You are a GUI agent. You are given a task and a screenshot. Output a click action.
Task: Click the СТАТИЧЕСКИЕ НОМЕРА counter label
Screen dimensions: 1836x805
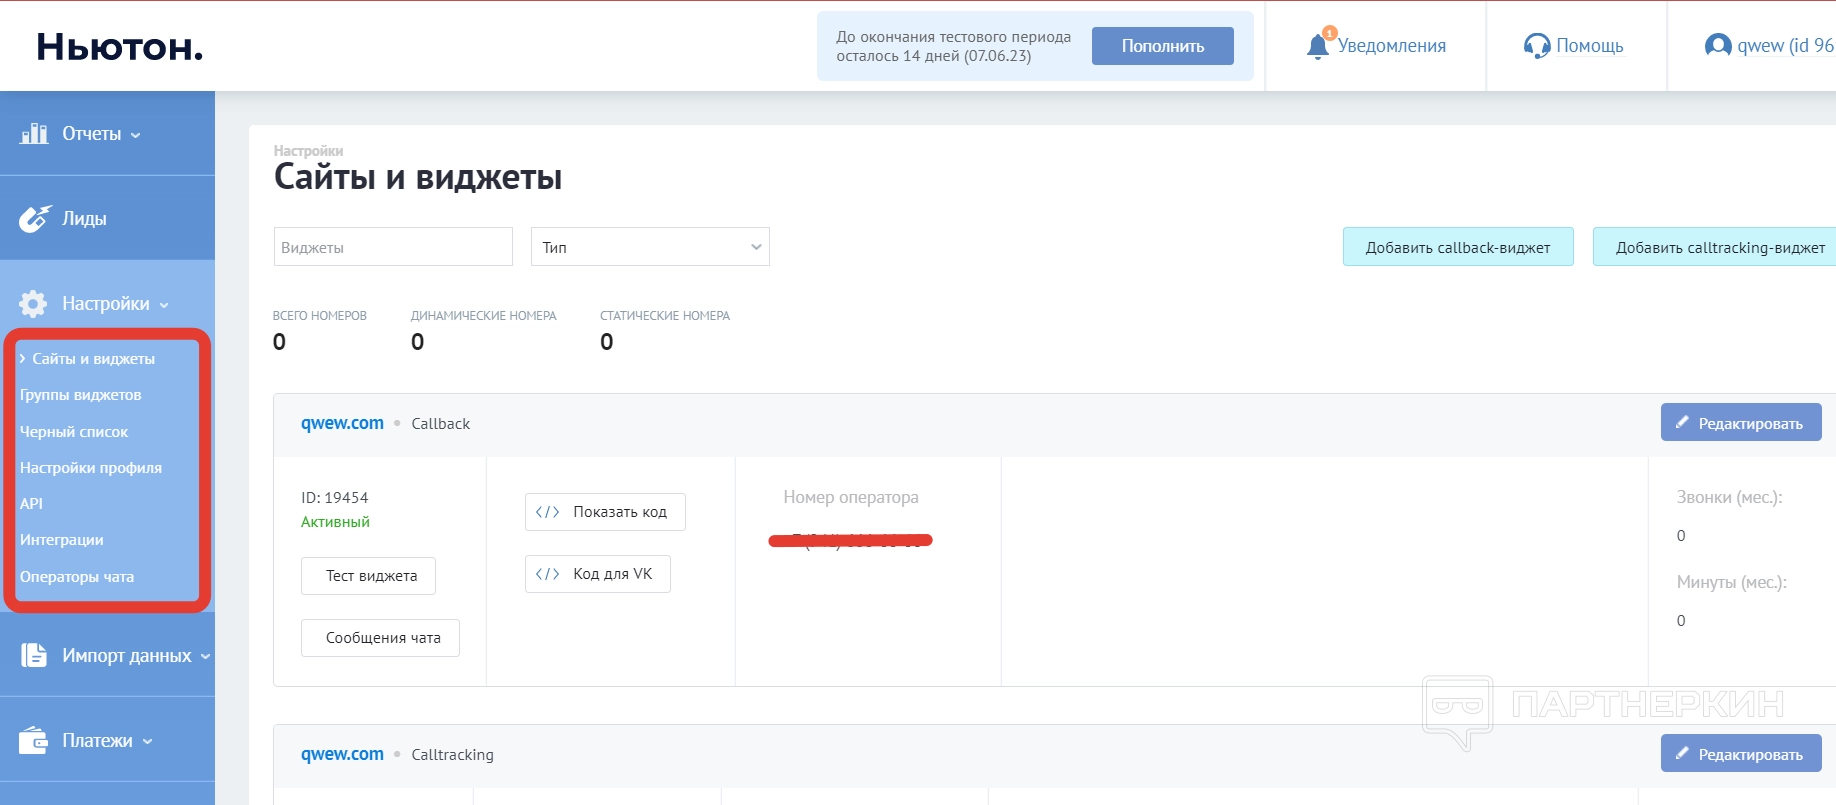click(665, 316)
